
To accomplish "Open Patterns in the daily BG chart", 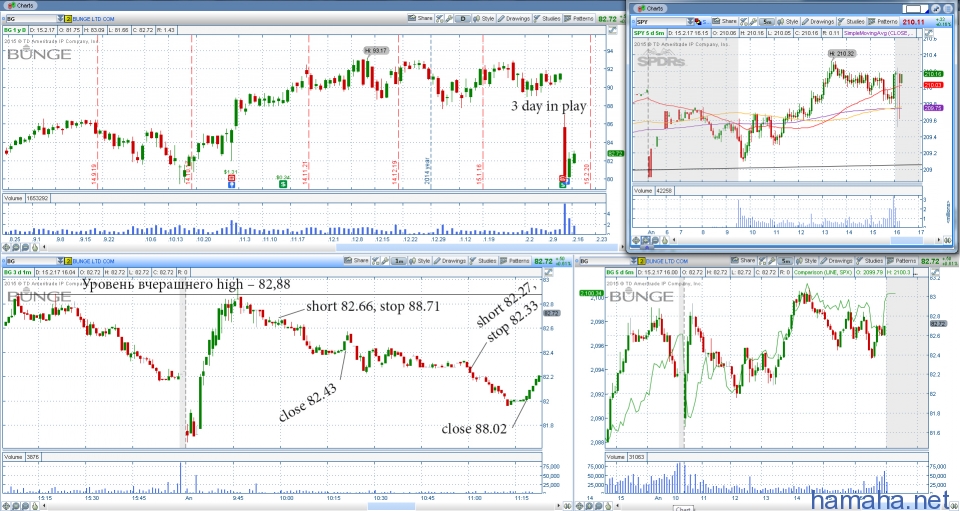I will [x=579, y=18].
